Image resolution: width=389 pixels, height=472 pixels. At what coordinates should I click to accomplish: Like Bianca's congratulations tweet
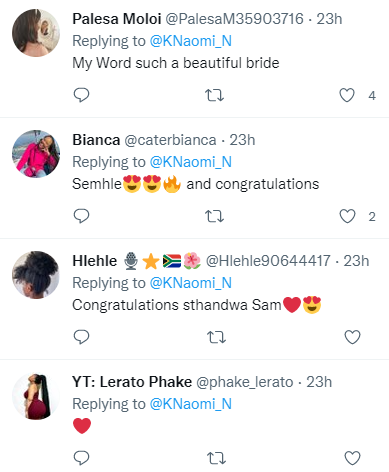coord(347,216)
